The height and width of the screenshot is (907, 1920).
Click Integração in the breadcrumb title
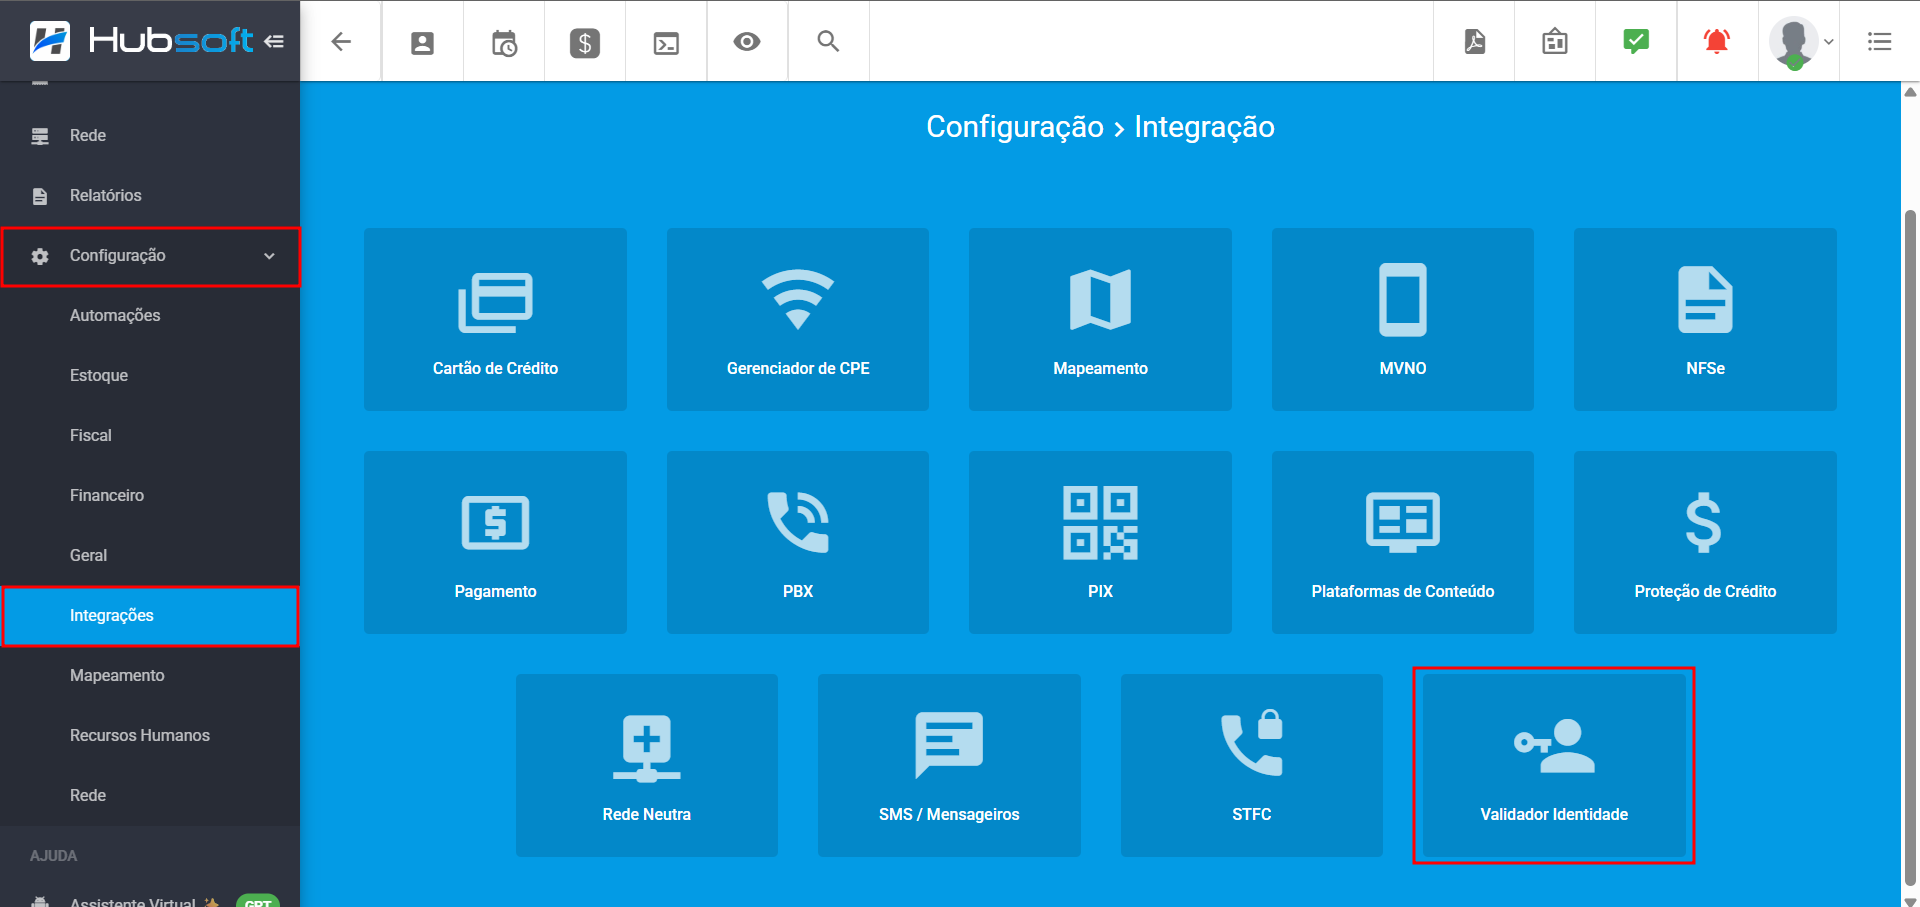pyautogui.click(x=1204, y=127)
